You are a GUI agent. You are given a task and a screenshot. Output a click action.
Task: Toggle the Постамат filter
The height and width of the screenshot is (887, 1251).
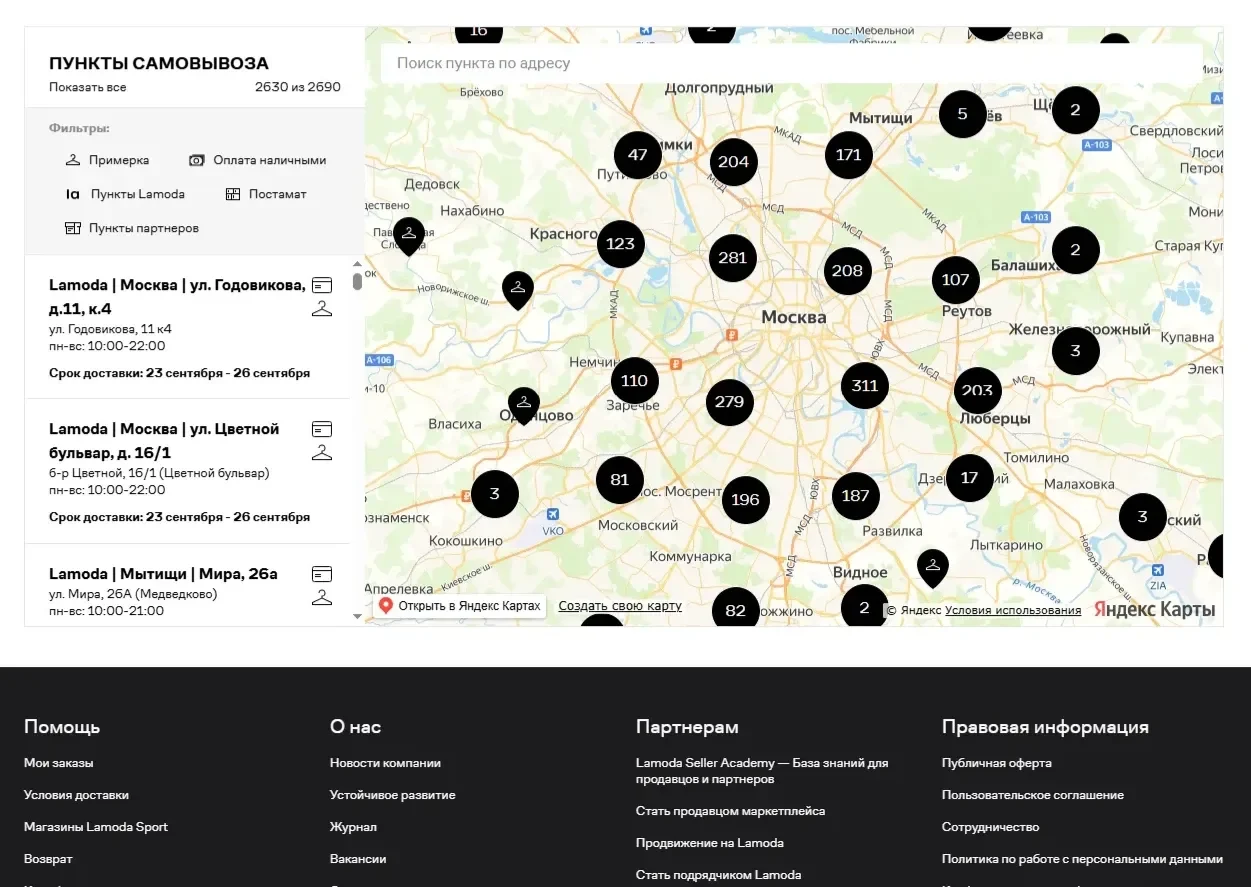pos(265,194)
